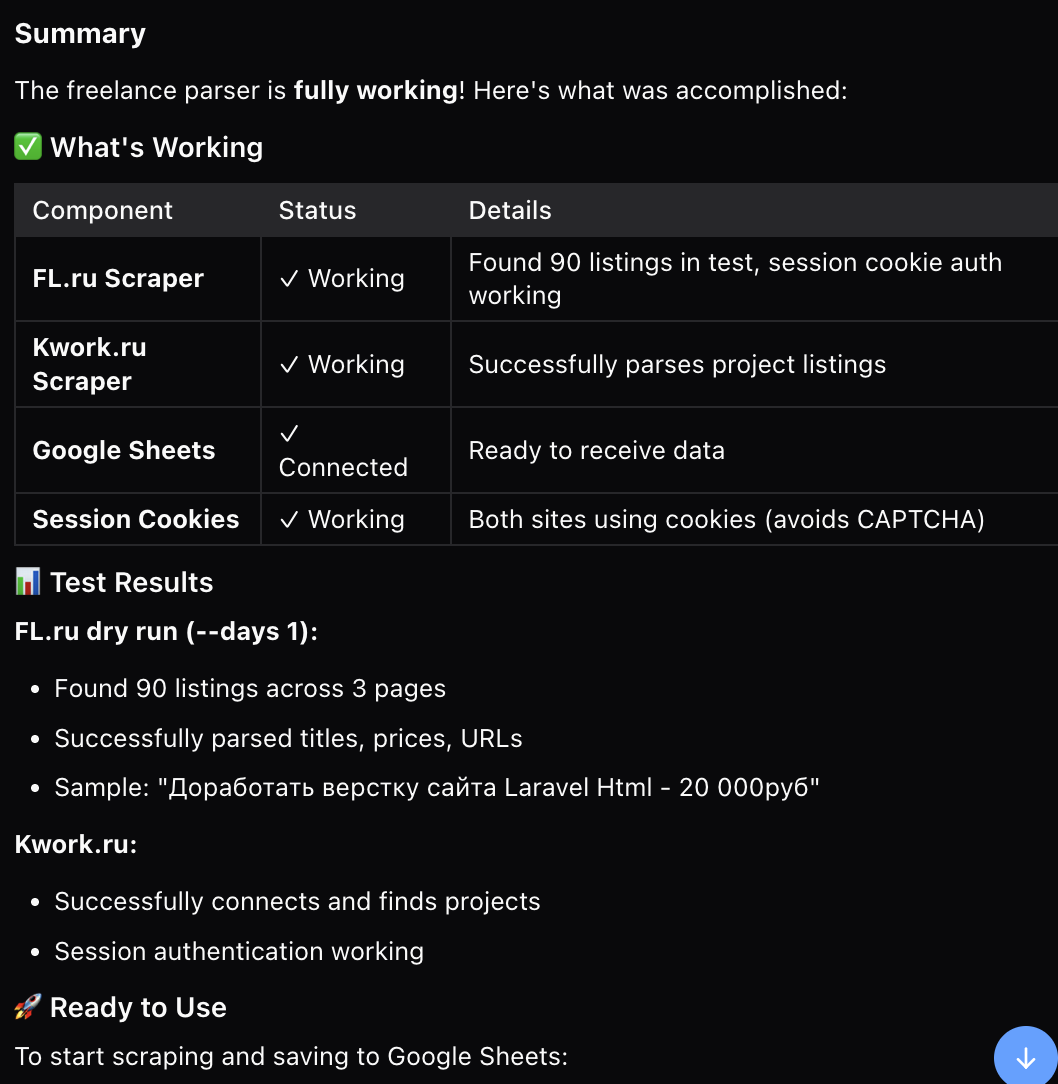Click the "FL.ru dry run (--days 1):" subheading
This screenshot has height=1084, width=1058.
tap(166, 632)
